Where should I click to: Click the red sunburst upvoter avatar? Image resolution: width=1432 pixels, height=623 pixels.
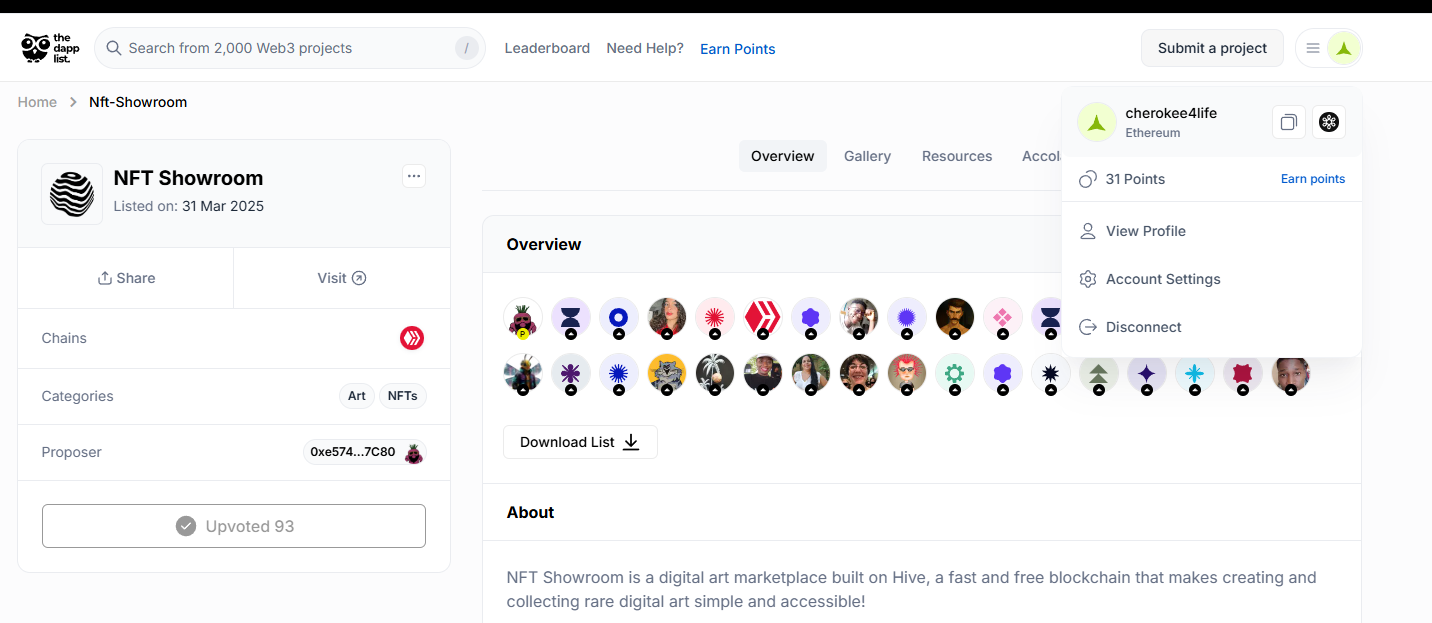click(x=714, y=318)
